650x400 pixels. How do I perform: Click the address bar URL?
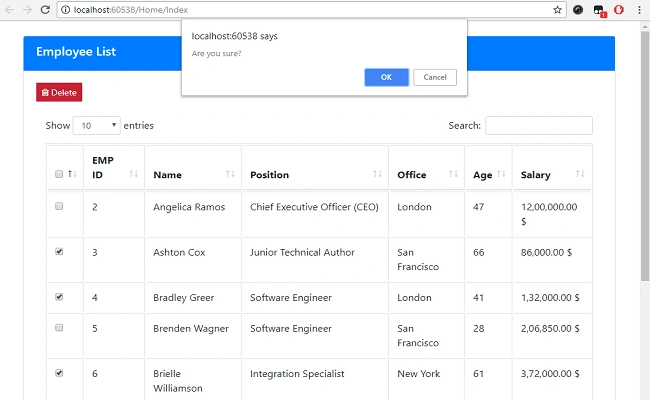(x=131, y=10)
